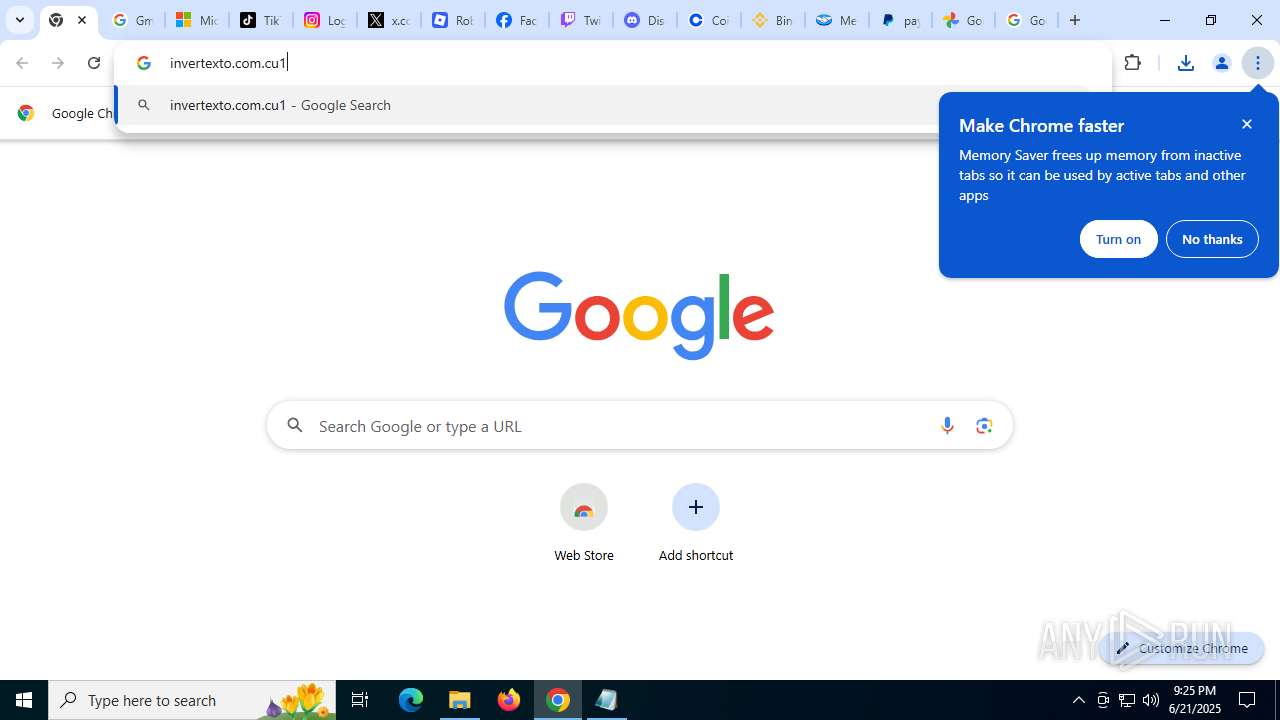Switch to the Gmail tab
Viewport: 1280px width, 720px height.
click(x=132, y=20)
